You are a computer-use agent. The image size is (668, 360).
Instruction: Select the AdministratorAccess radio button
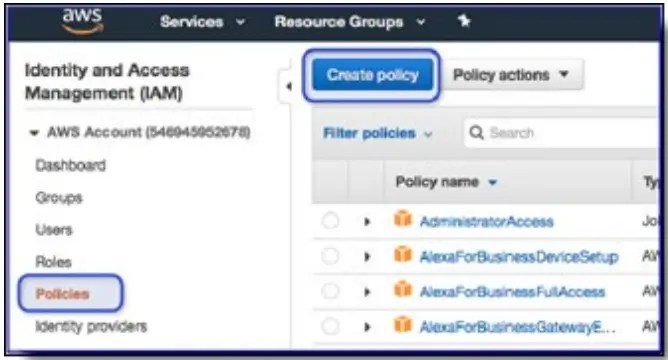pos(330,221)
